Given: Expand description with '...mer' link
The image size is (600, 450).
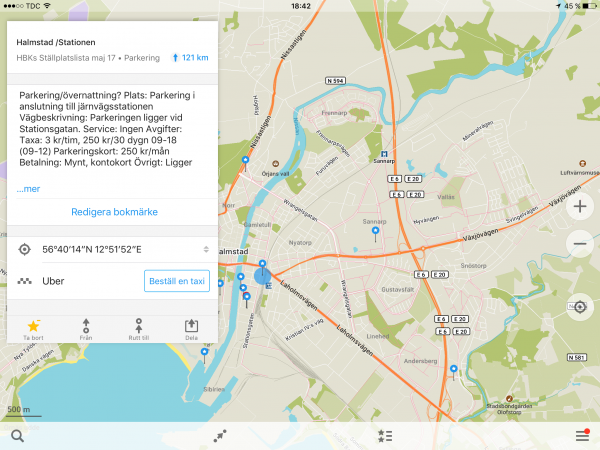Looking at the screenshot, I should (x=28, y=188).
